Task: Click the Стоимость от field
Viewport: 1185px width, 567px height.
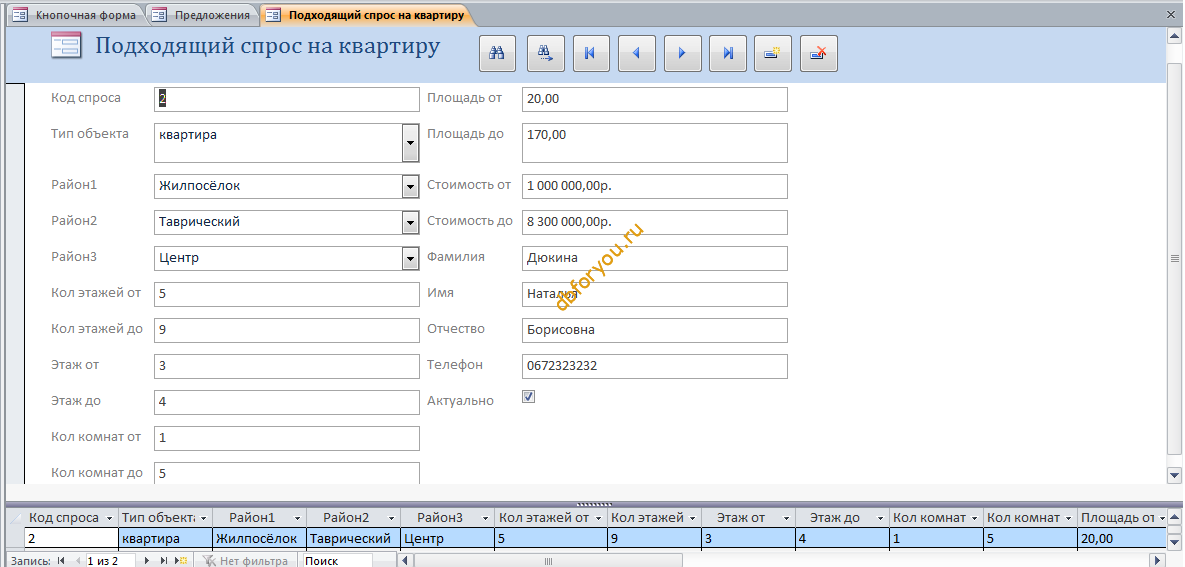Action: click(654, 186)
